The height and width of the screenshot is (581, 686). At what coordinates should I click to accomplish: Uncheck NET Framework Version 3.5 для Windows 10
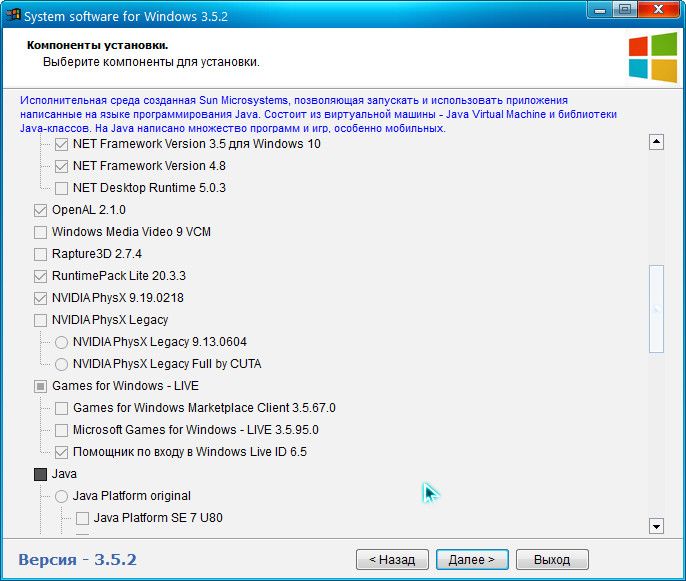pyautogui.click(x=61, y=144)
